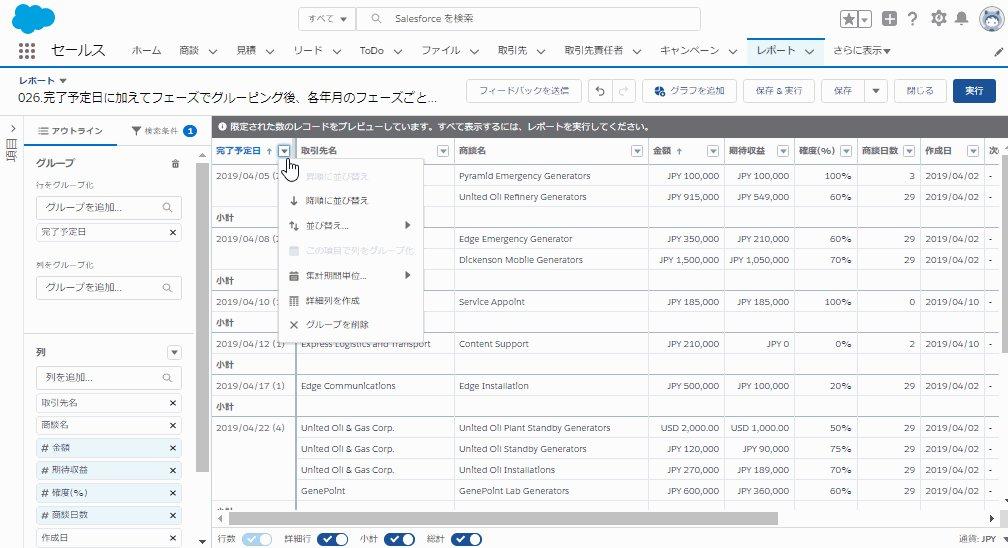Delete groups using the trash icon
1008x548 pixels.
tap(176, 164)
